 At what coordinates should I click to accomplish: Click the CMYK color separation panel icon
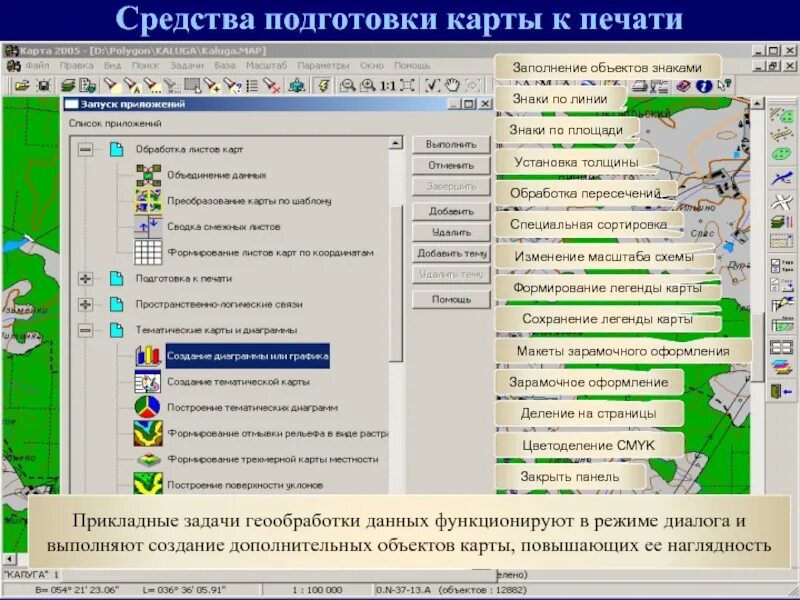(x=781, y=368)
